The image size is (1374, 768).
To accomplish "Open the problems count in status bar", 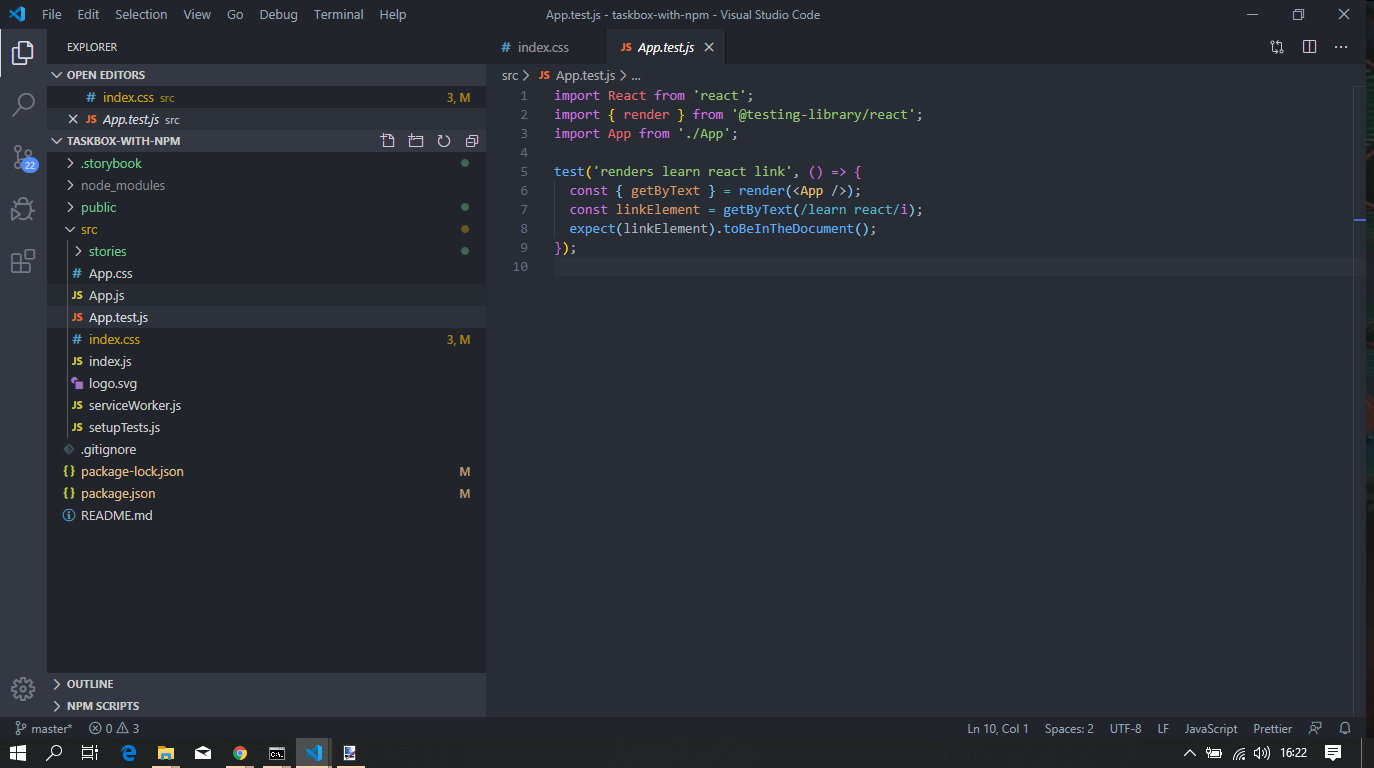I will coord(113,728).
